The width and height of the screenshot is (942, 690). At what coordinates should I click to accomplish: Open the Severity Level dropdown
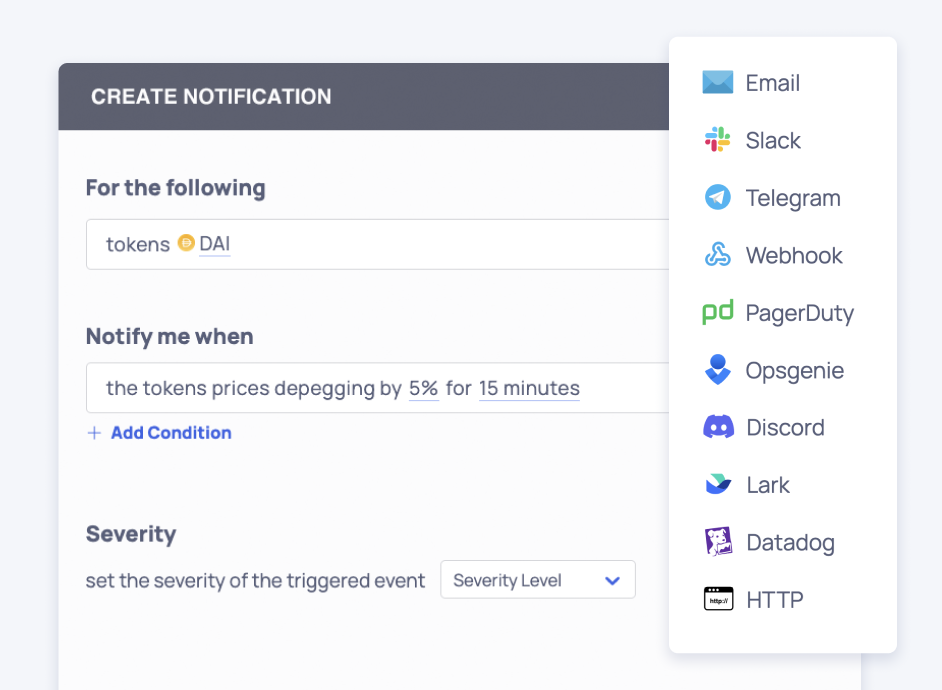[x=537, y=580]
